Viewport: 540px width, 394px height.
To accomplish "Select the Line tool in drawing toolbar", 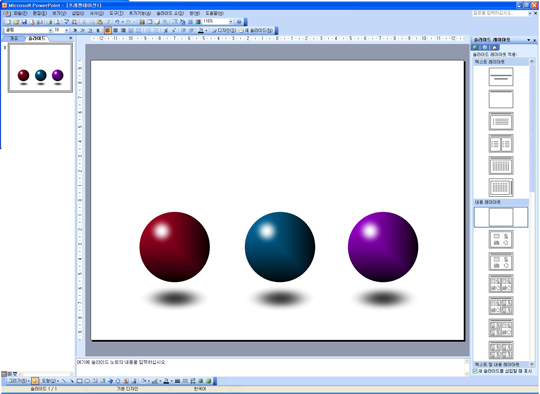I will [64, 381].
